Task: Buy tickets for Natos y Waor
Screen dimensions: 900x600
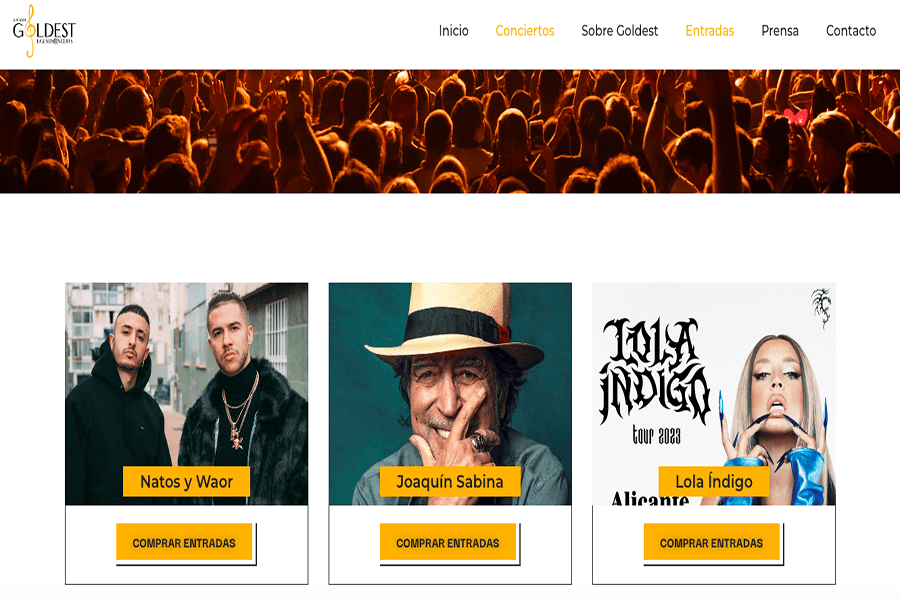Action: (184, 542)
